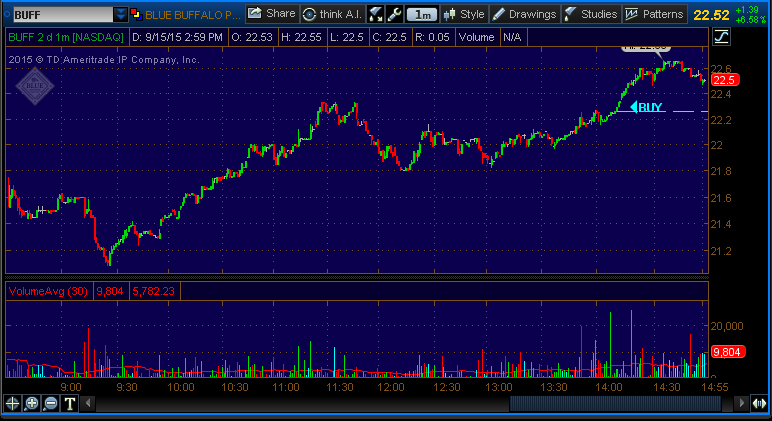
Task: Click the horizontal chart scrollbar thumb
Action: [615, 403]
